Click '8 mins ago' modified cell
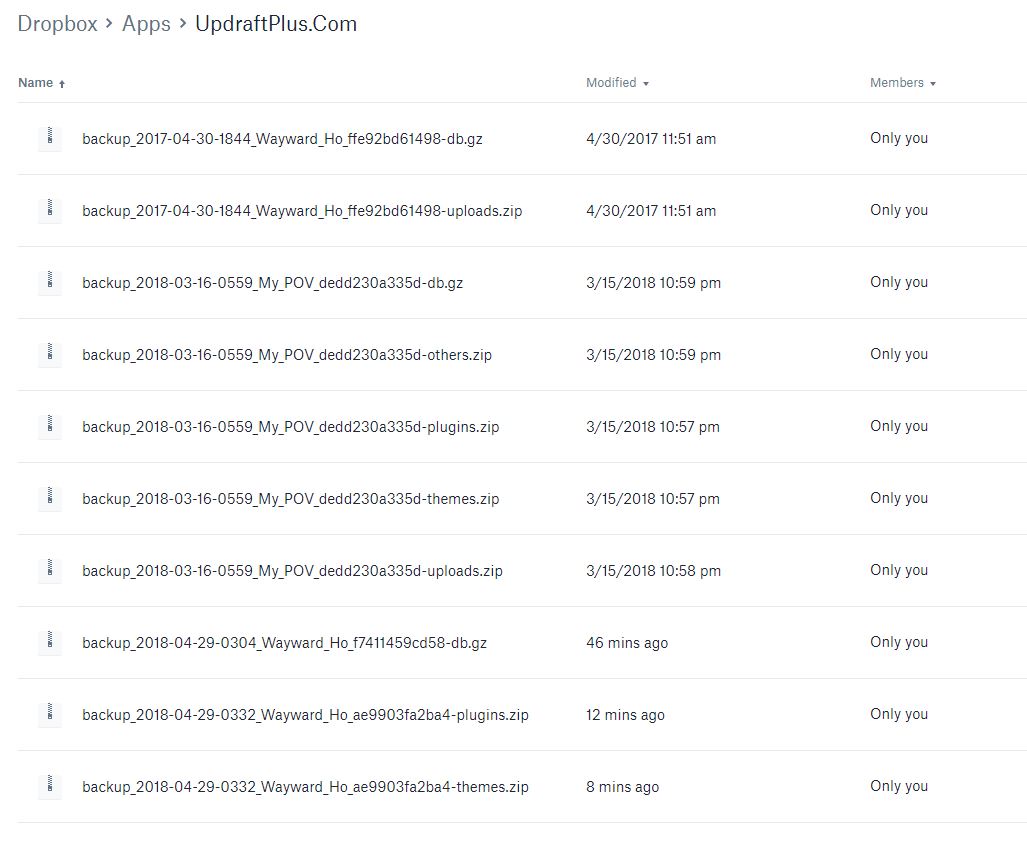 [x=622, y=787]
